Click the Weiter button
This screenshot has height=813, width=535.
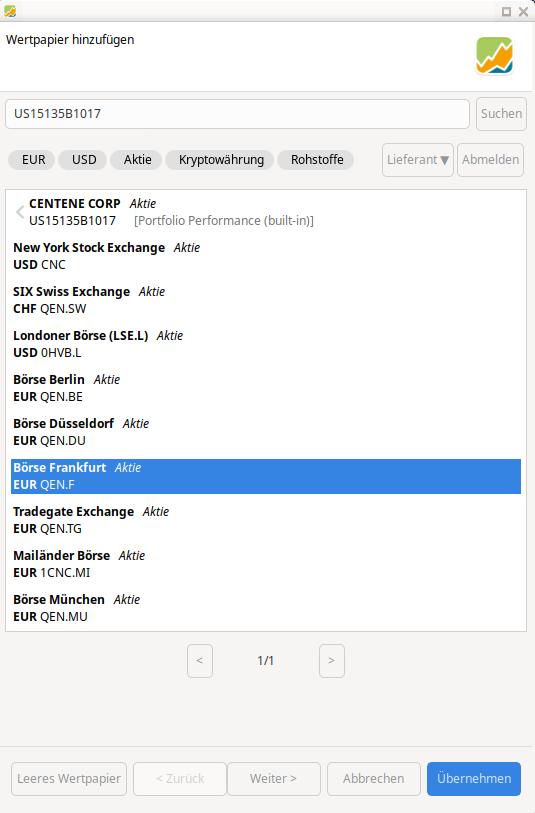(x=274, y=779)
